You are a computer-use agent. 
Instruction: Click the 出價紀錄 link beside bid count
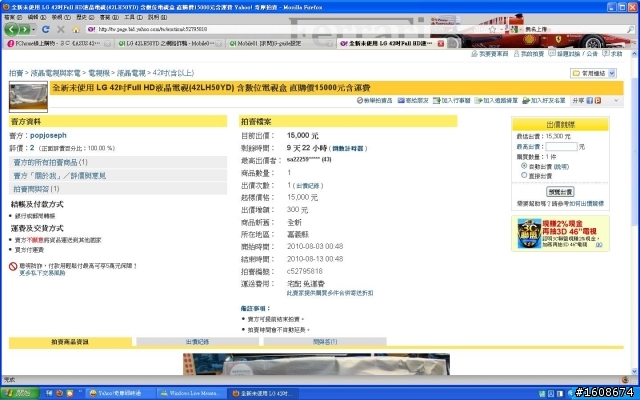click(308, 186)
